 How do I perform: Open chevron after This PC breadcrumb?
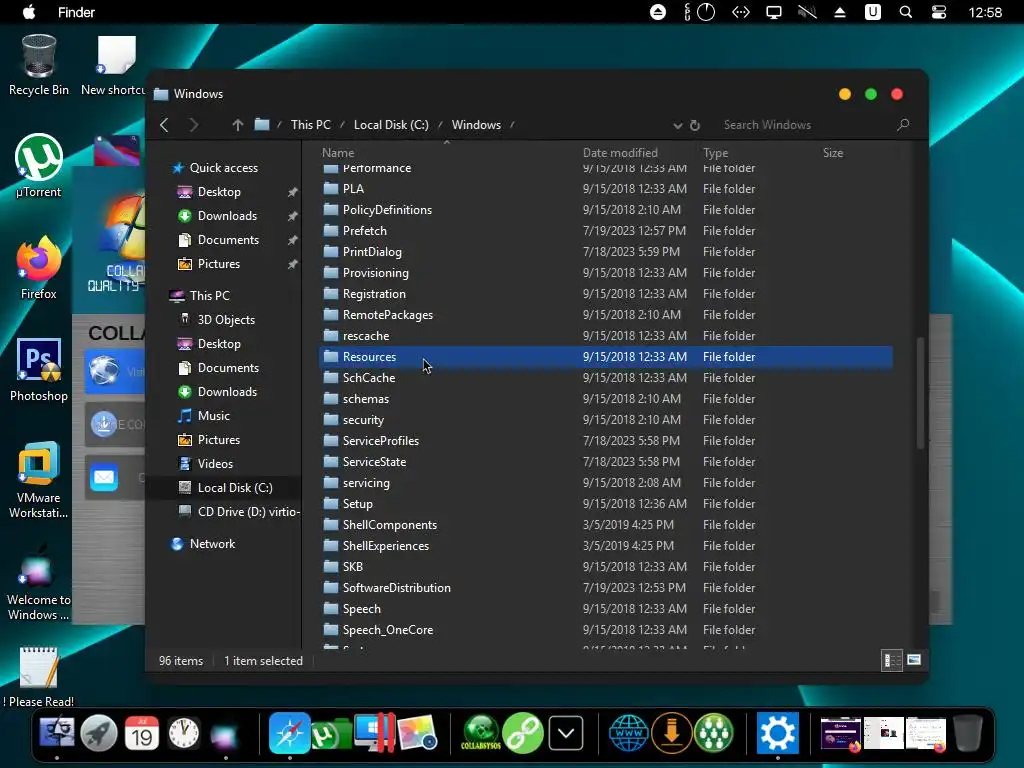(x=342, y=125)
